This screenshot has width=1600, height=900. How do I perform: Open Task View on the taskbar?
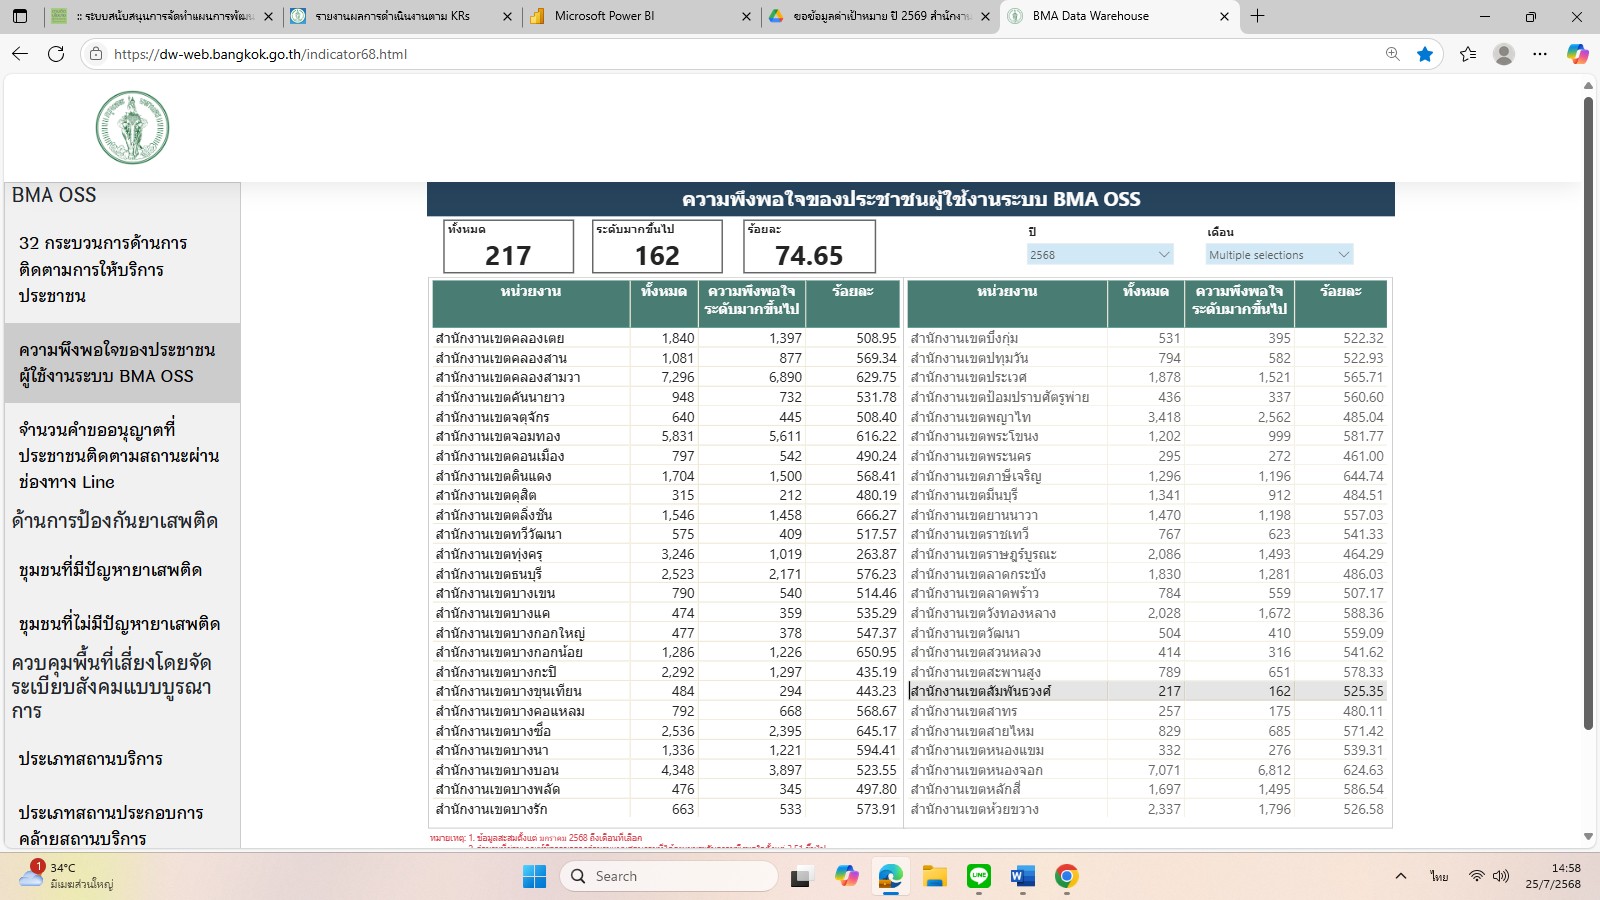pos(800,877)
